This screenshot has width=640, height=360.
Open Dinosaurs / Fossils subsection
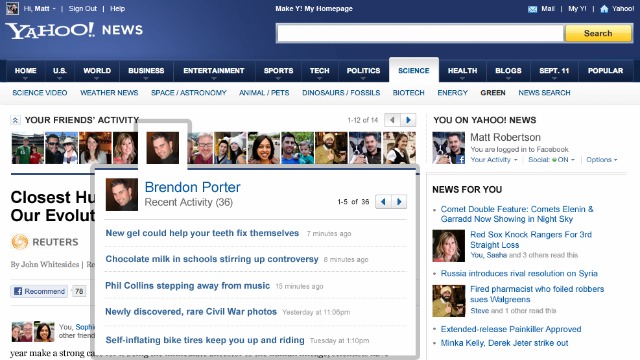341,93
